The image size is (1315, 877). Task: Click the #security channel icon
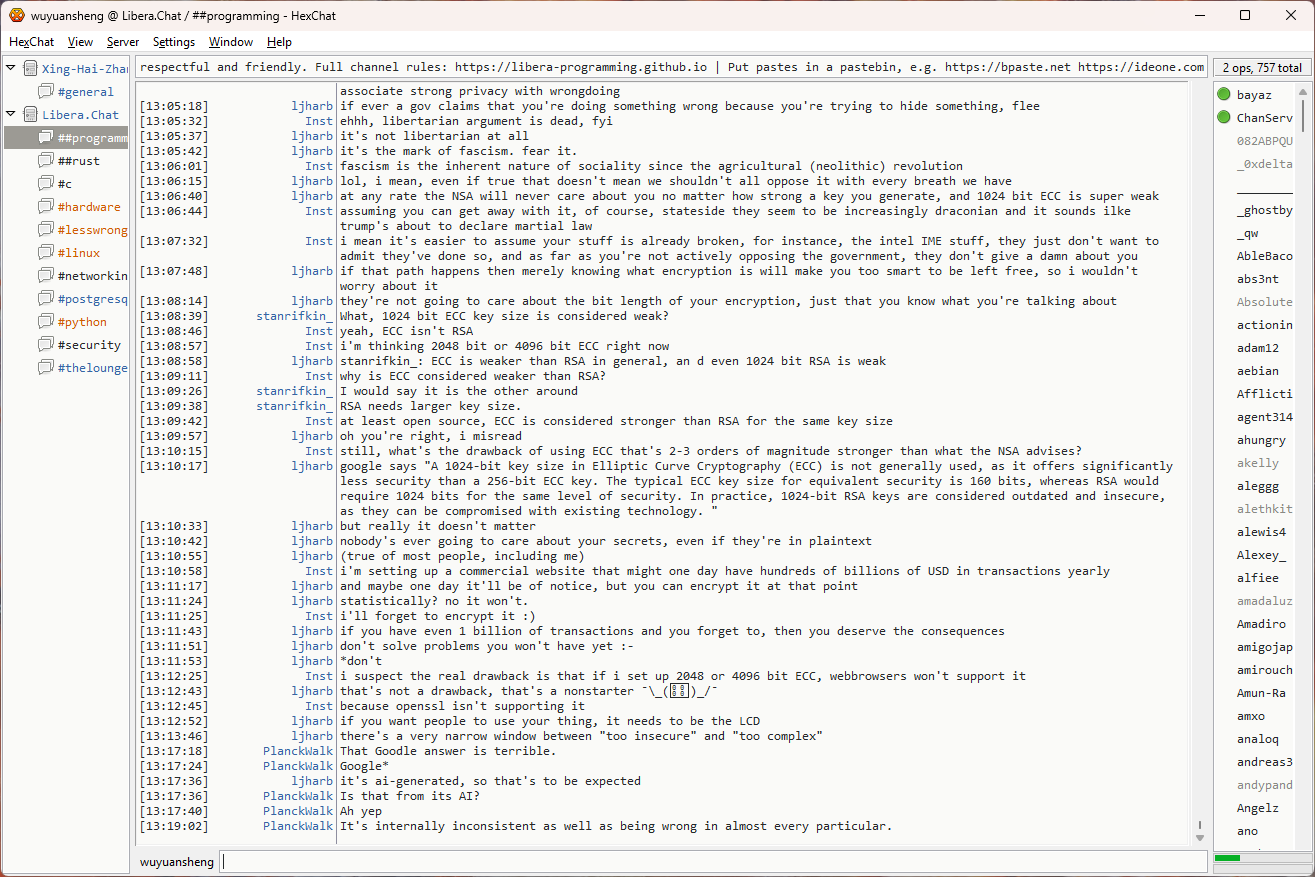pyautogui.click(x=46, y=345)
